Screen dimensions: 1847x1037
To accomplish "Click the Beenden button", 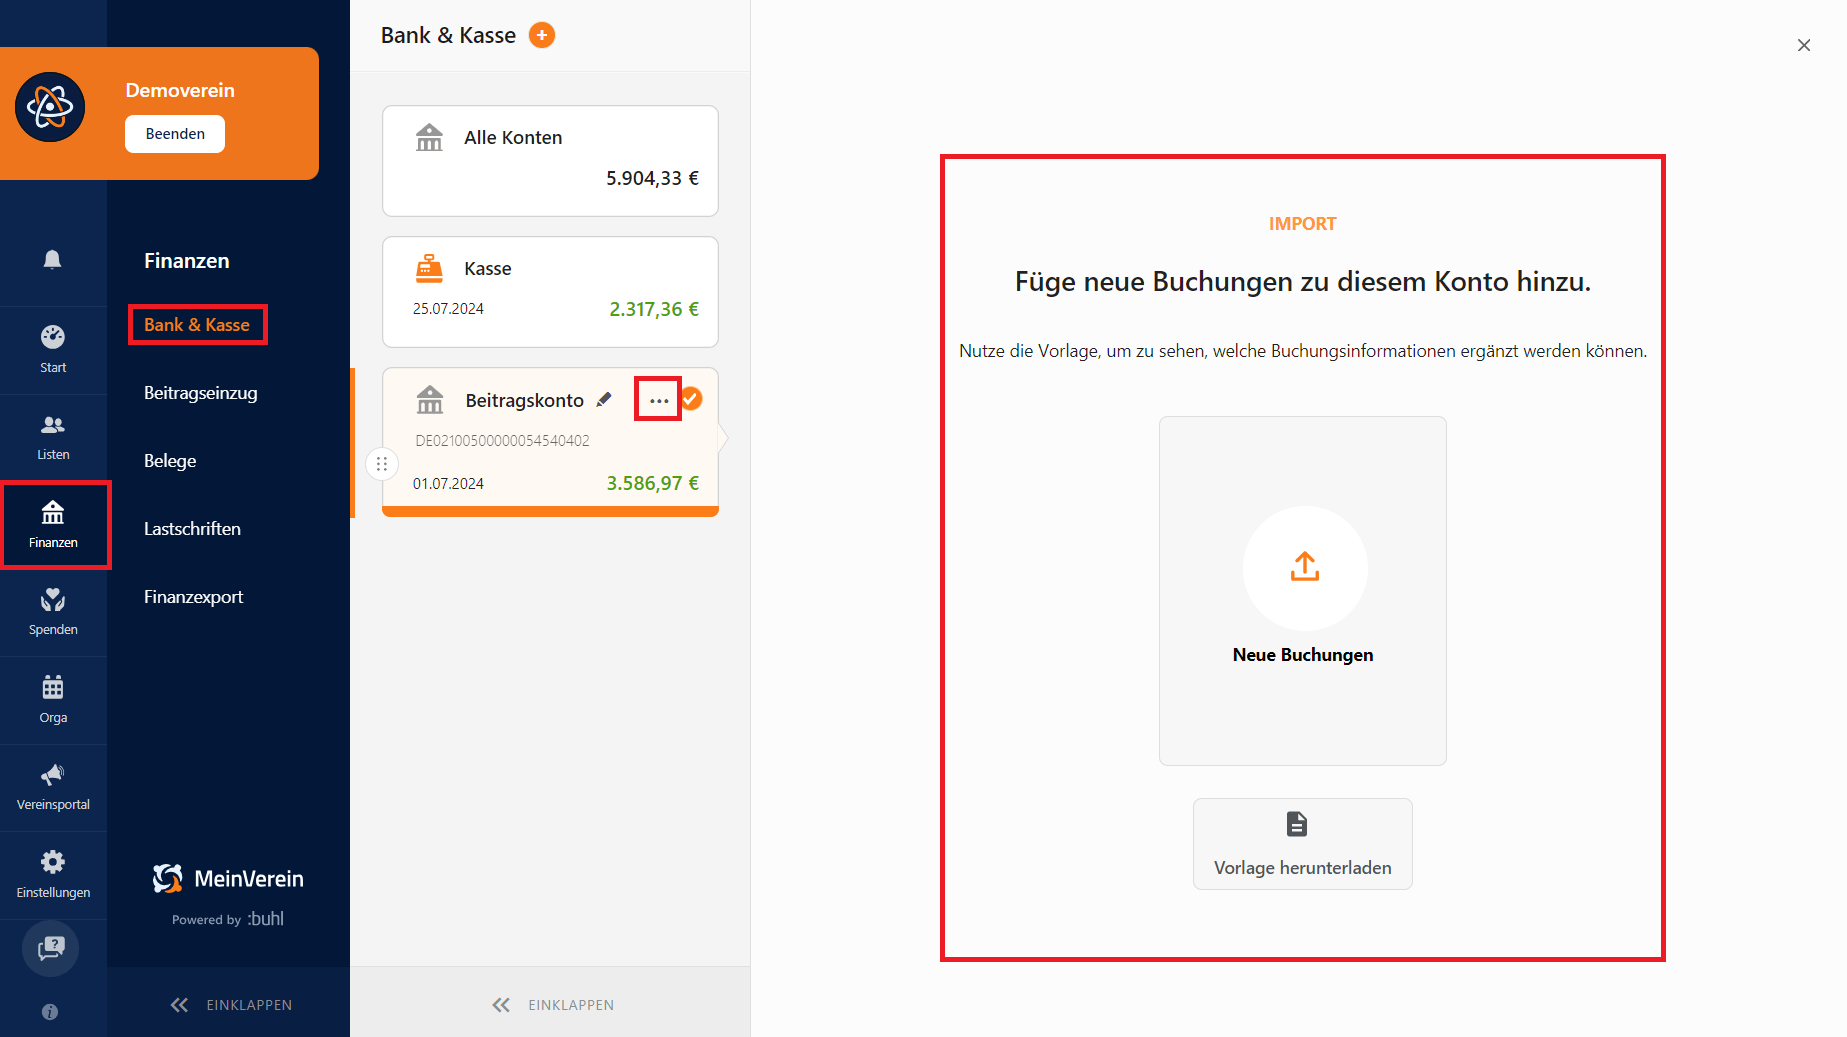I will coord(175,134).
